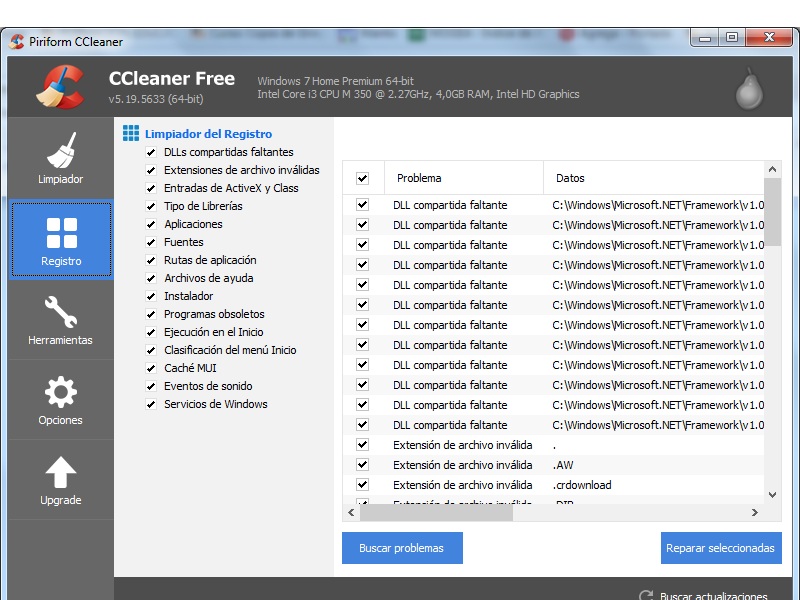Screen dimensions: 800x600
Task: Click the CCleaner logo in header
Action: [60, 87]
